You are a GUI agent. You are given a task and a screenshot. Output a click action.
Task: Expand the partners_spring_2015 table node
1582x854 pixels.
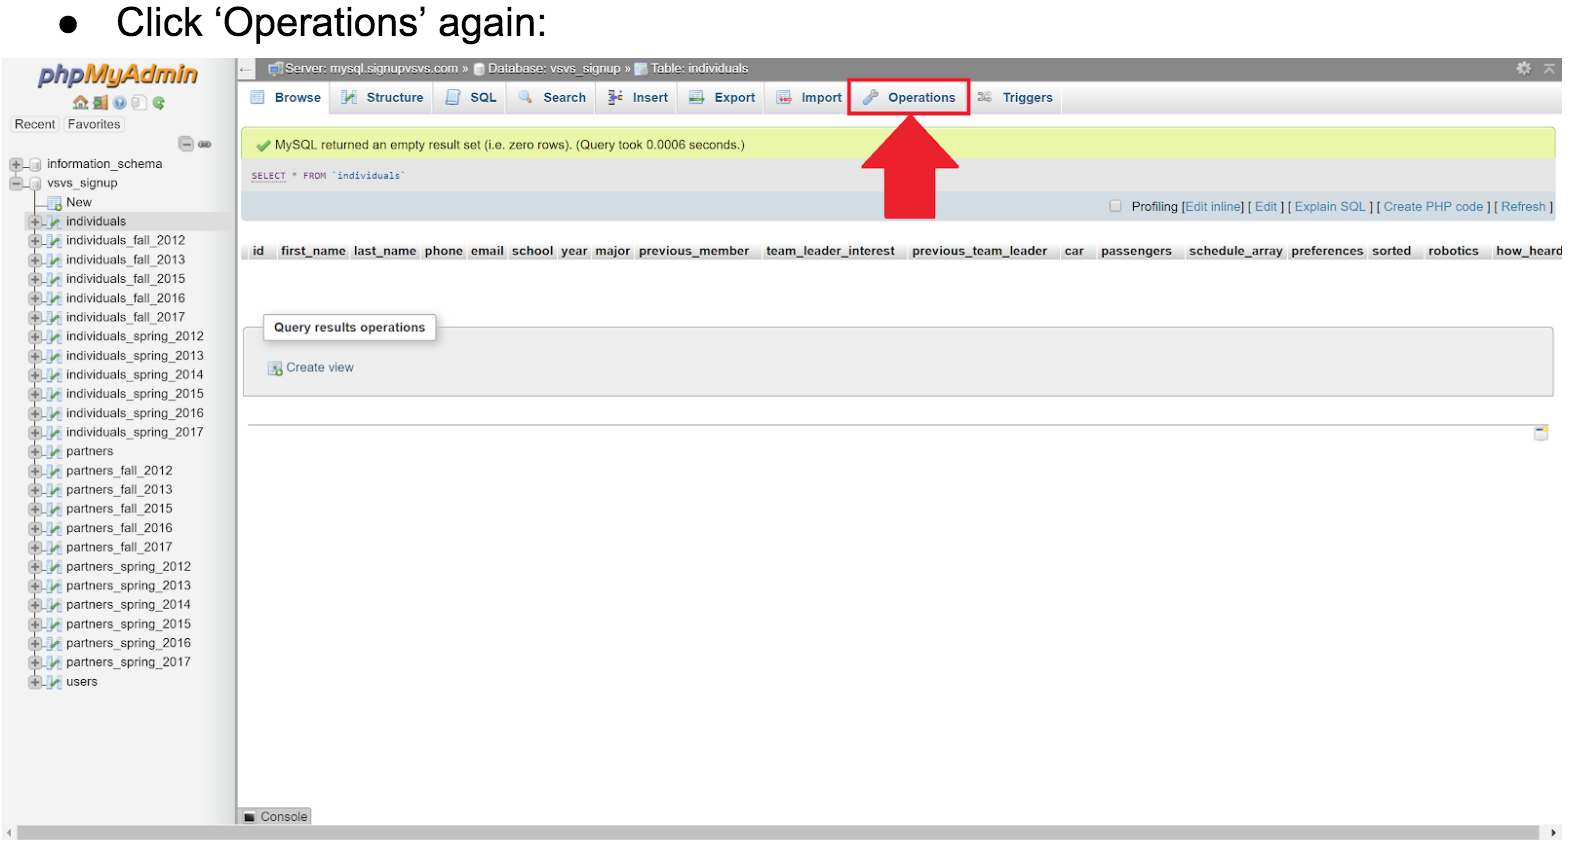(x=35, y=624)
